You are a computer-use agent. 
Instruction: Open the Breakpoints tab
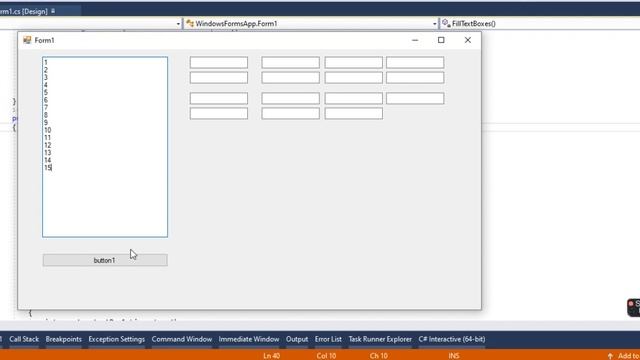[x=64, y=339]
